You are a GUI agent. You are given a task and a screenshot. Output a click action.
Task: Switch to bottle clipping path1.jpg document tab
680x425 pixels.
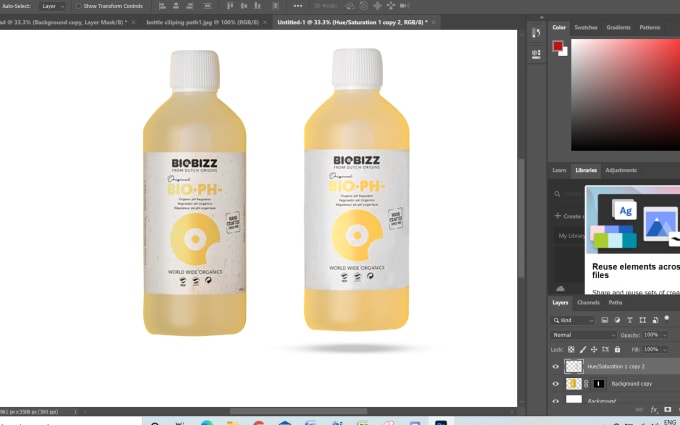(202, 22)
